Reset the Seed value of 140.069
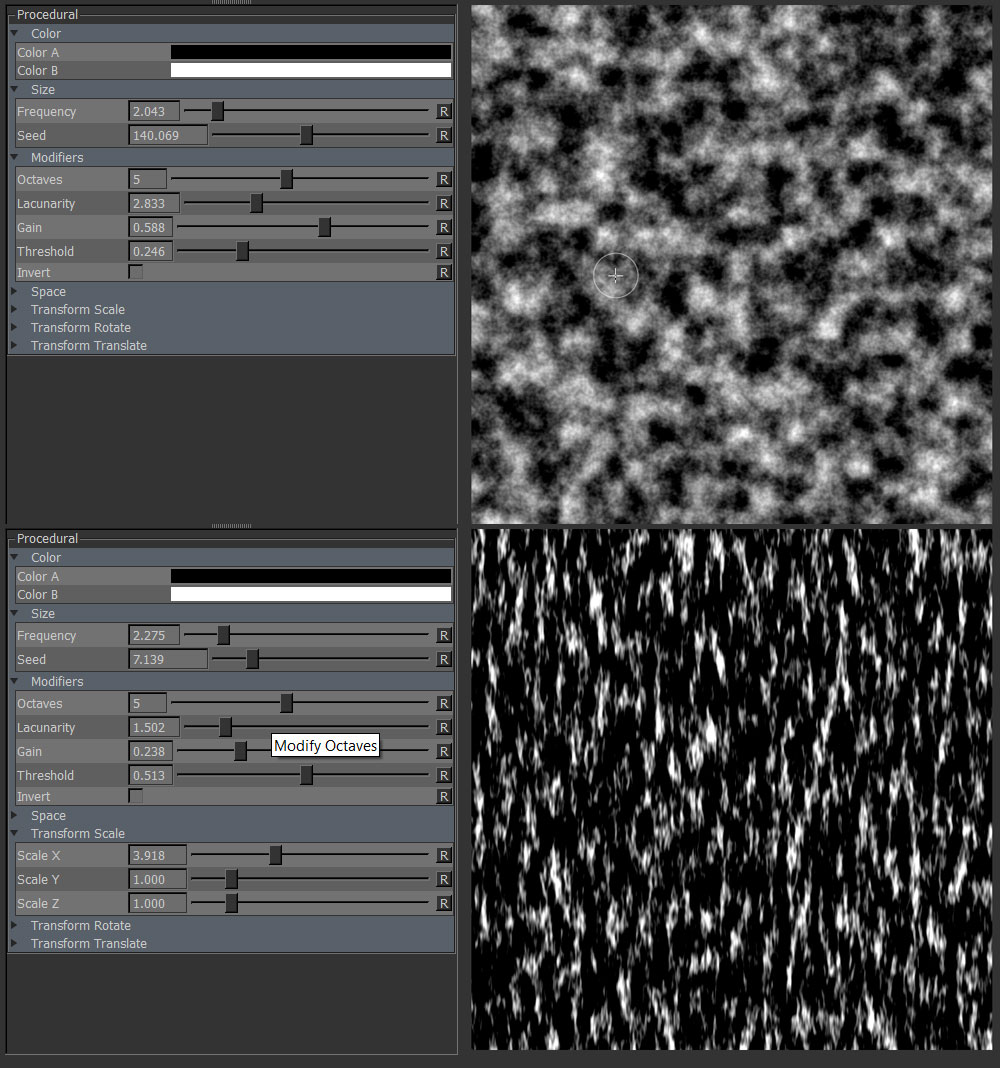 coord(444,136)
